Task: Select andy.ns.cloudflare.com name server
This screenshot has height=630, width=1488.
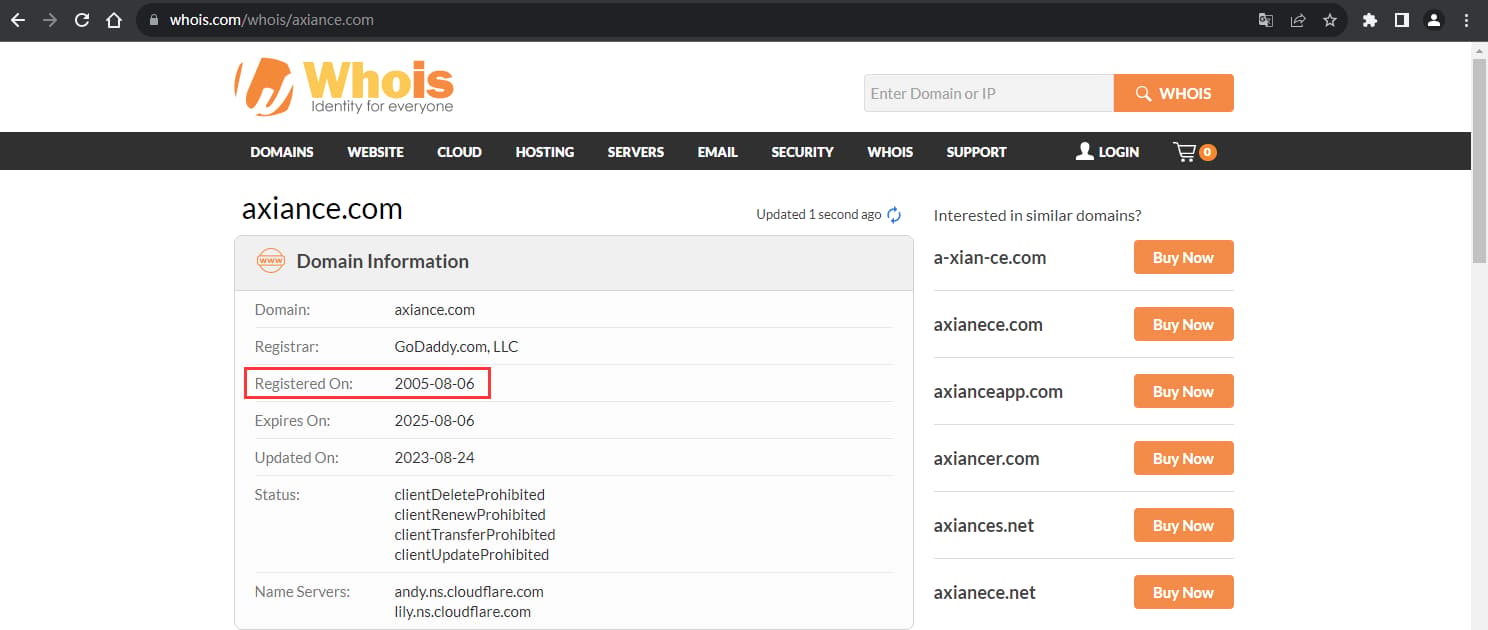Action: pyautogui.click(x=469, y=592)
